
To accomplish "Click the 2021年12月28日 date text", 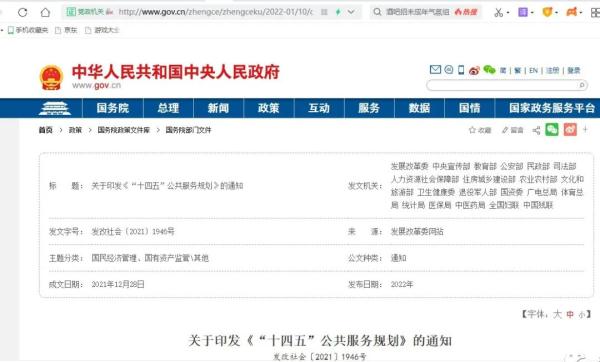I will [x=118, y=284].
